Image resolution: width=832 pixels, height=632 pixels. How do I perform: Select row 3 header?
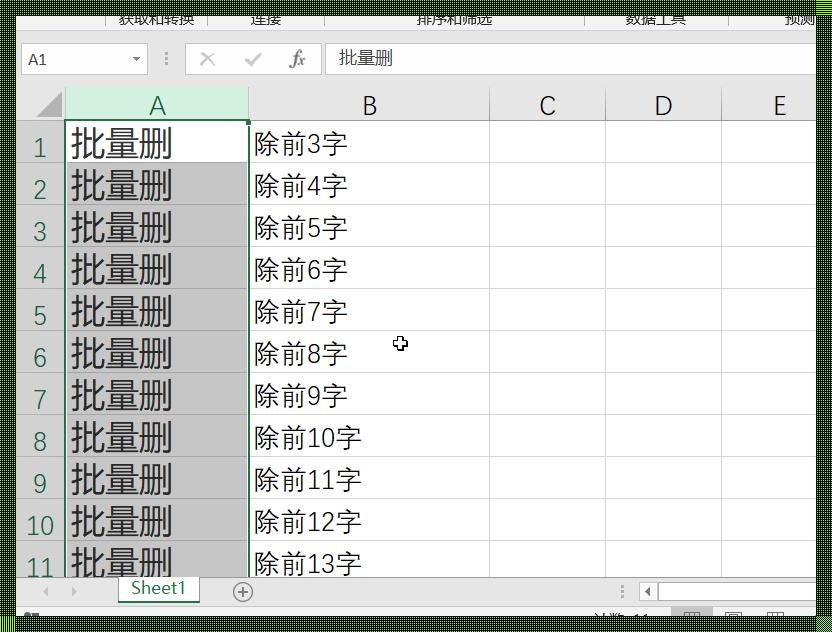click(40, 226)
